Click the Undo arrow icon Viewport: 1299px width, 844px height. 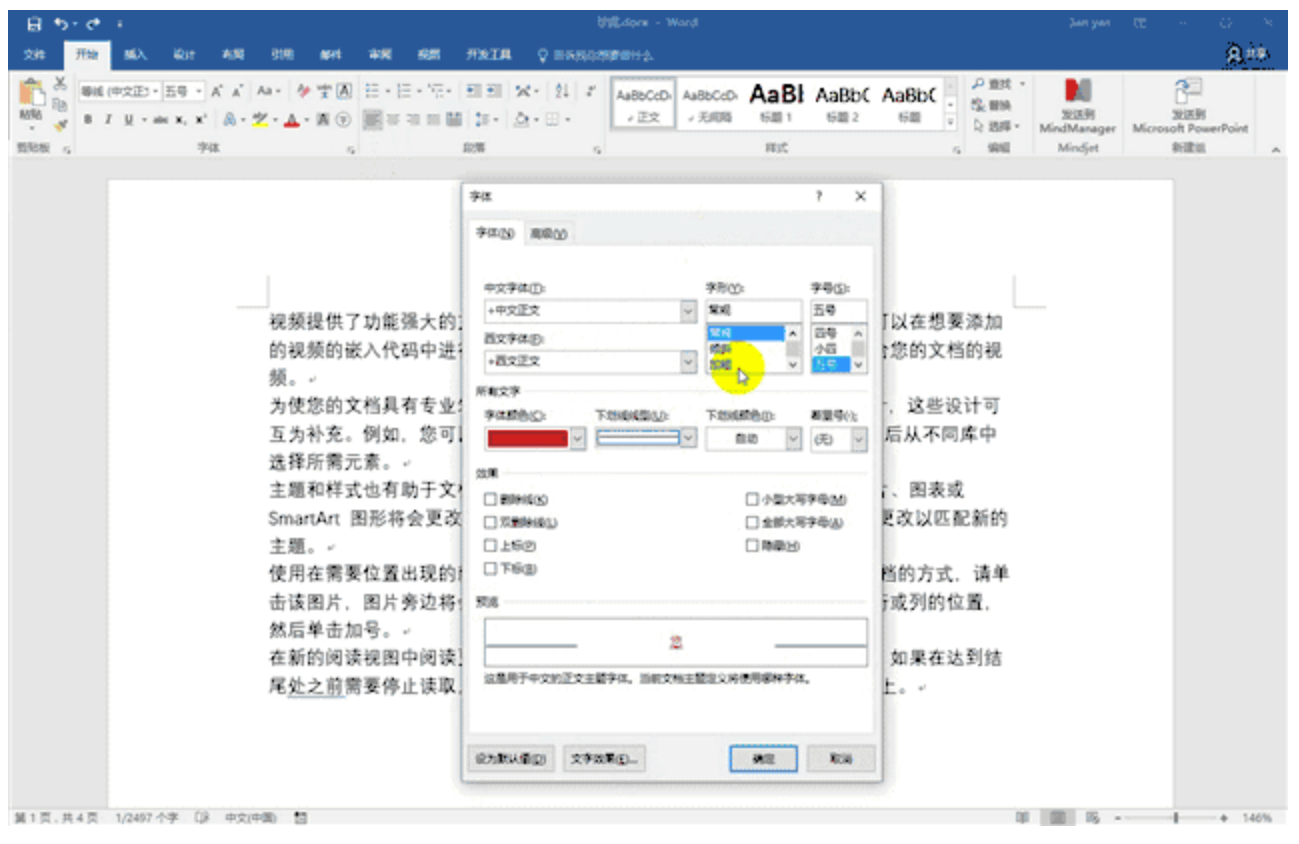point(62,23)
